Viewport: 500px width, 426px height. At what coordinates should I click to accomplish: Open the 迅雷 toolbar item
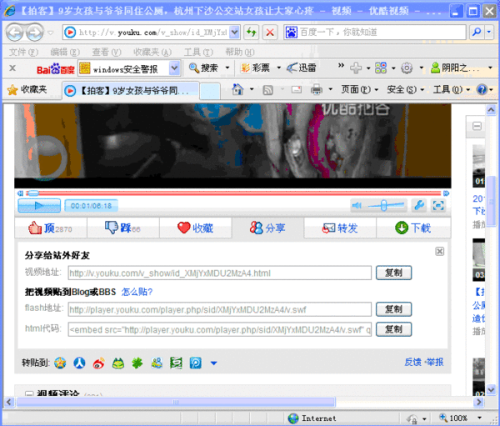302,68
